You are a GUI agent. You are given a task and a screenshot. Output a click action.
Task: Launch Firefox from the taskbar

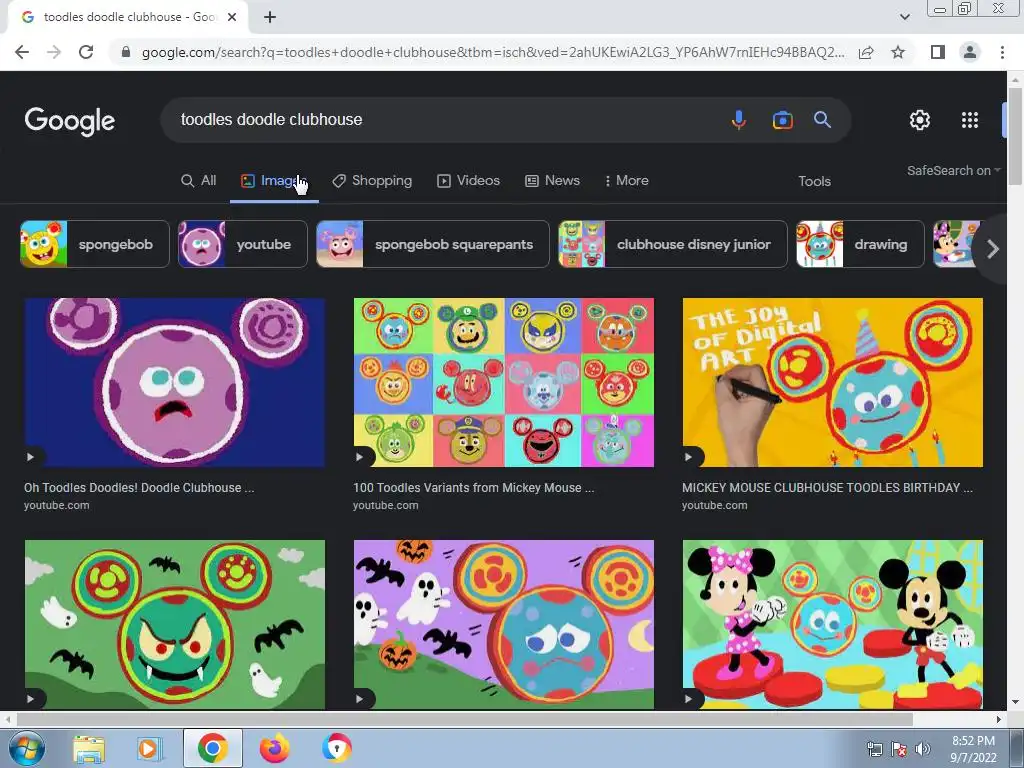[274, 748]
